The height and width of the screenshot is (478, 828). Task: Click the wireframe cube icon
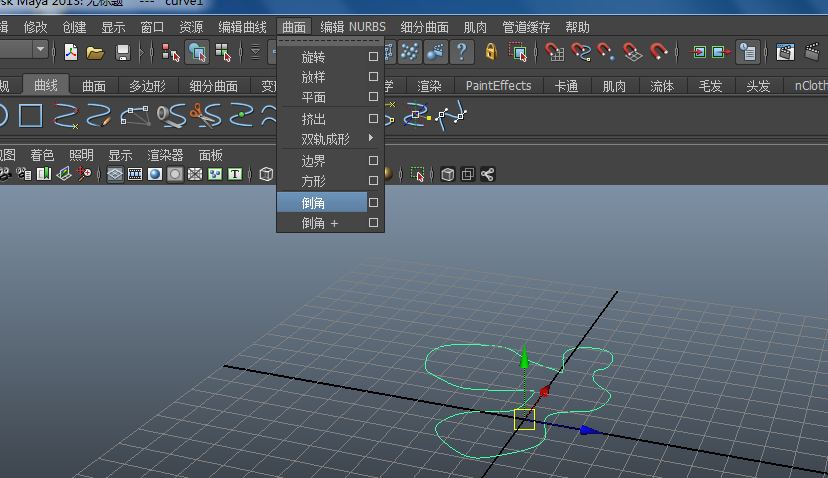pyautogui.click(x=266, y=174)
